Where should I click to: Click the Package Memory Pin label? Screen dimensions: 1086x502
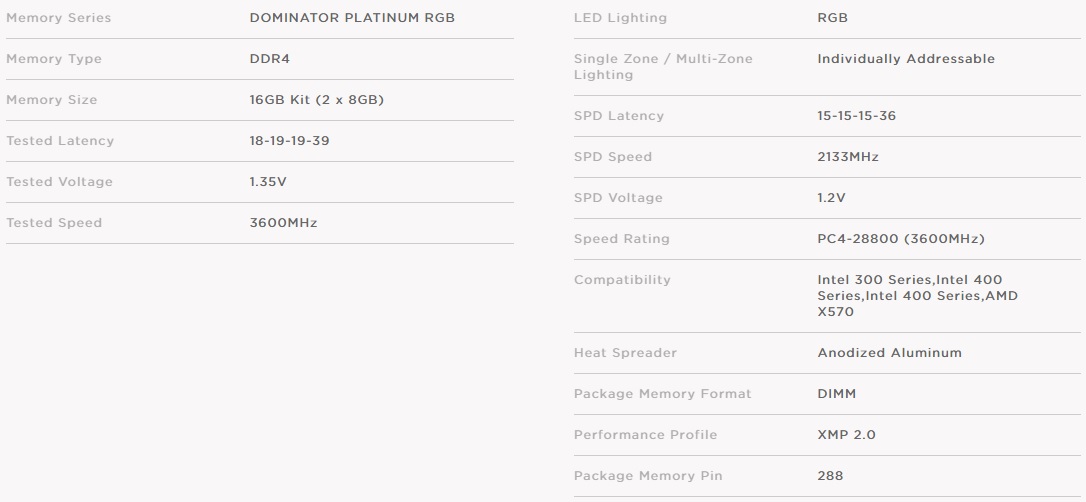click(x=648, y=476)
